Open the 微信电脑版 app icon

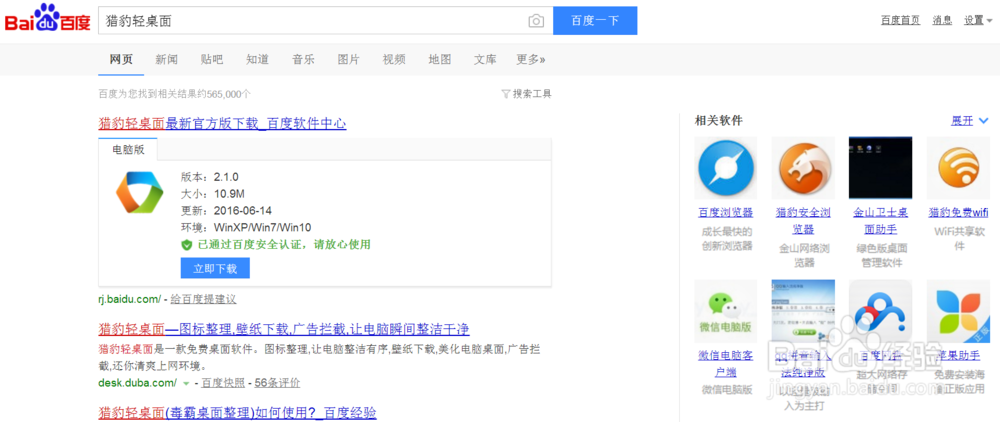pos(725,311)
